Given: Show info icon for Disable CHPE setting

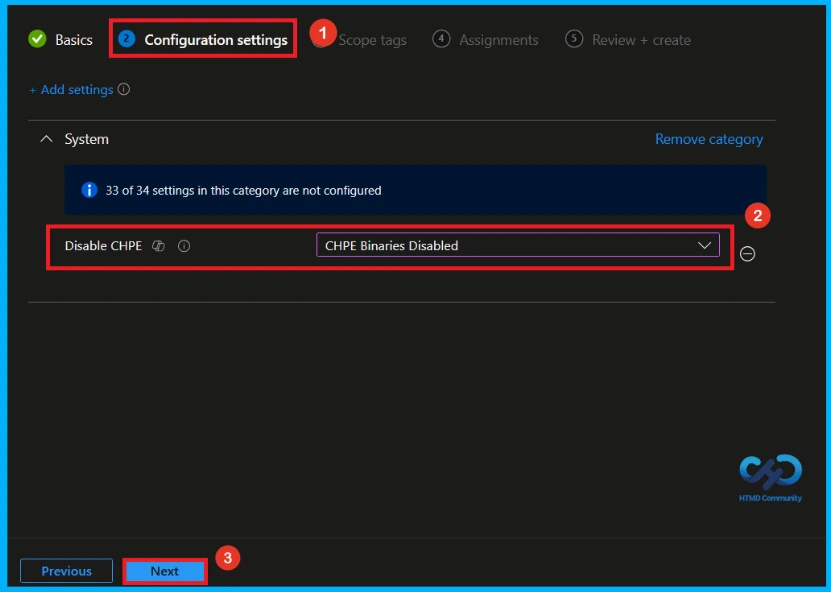Looking at the screenshot, I should click(x=184, y=246).
